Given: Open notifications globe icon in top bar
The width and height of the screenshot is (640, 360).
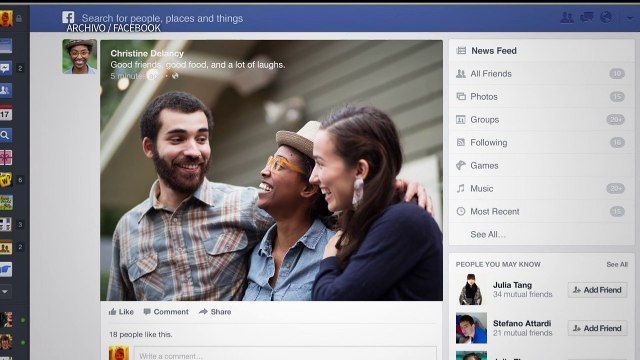Looking at the screenshot, I should pos(606,17).
